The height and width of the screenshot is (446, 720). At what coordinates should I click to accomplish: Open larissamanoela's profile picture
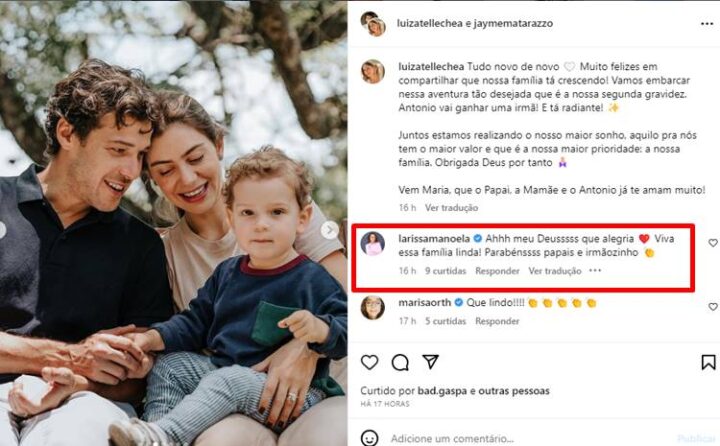tap(373, 243)
